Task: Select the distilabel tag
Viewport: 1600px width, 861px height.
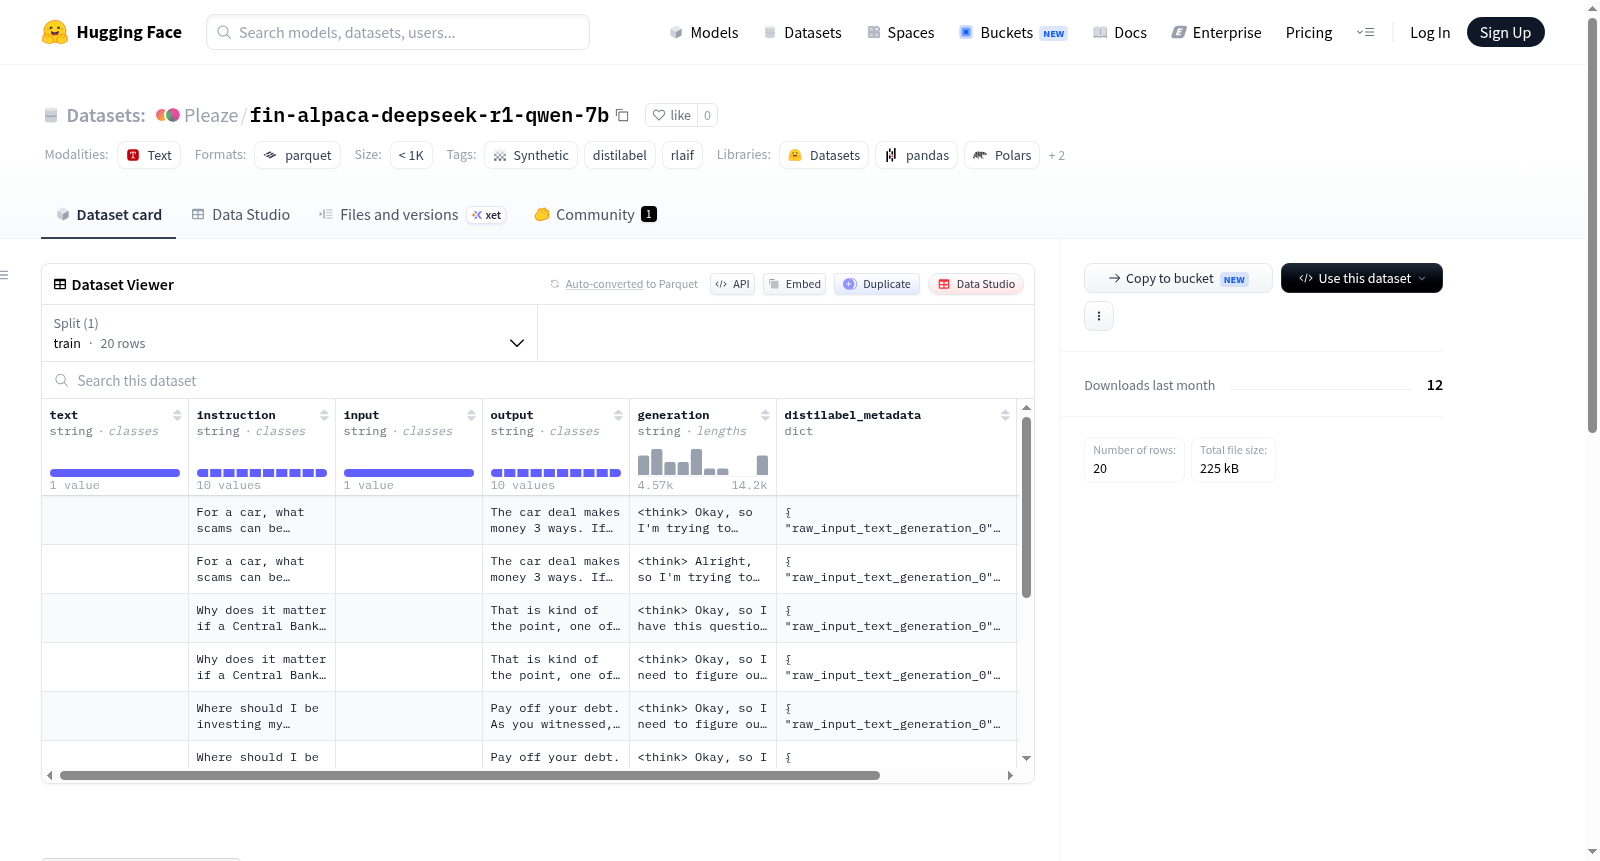Action: 620,155
